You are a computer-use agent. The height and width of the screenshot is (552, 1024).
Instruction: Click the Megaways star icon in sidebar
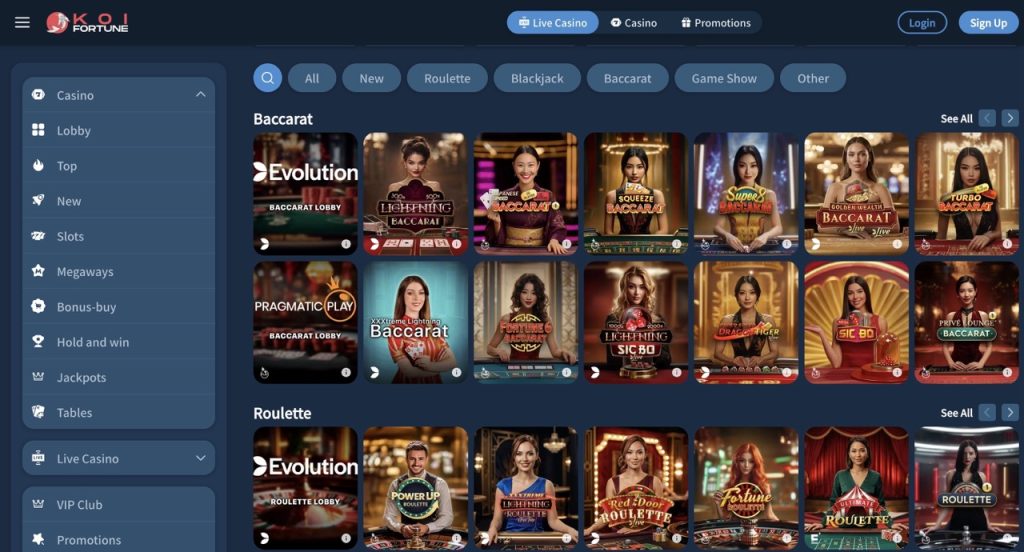pyautogui.click(x=39, y=271)
